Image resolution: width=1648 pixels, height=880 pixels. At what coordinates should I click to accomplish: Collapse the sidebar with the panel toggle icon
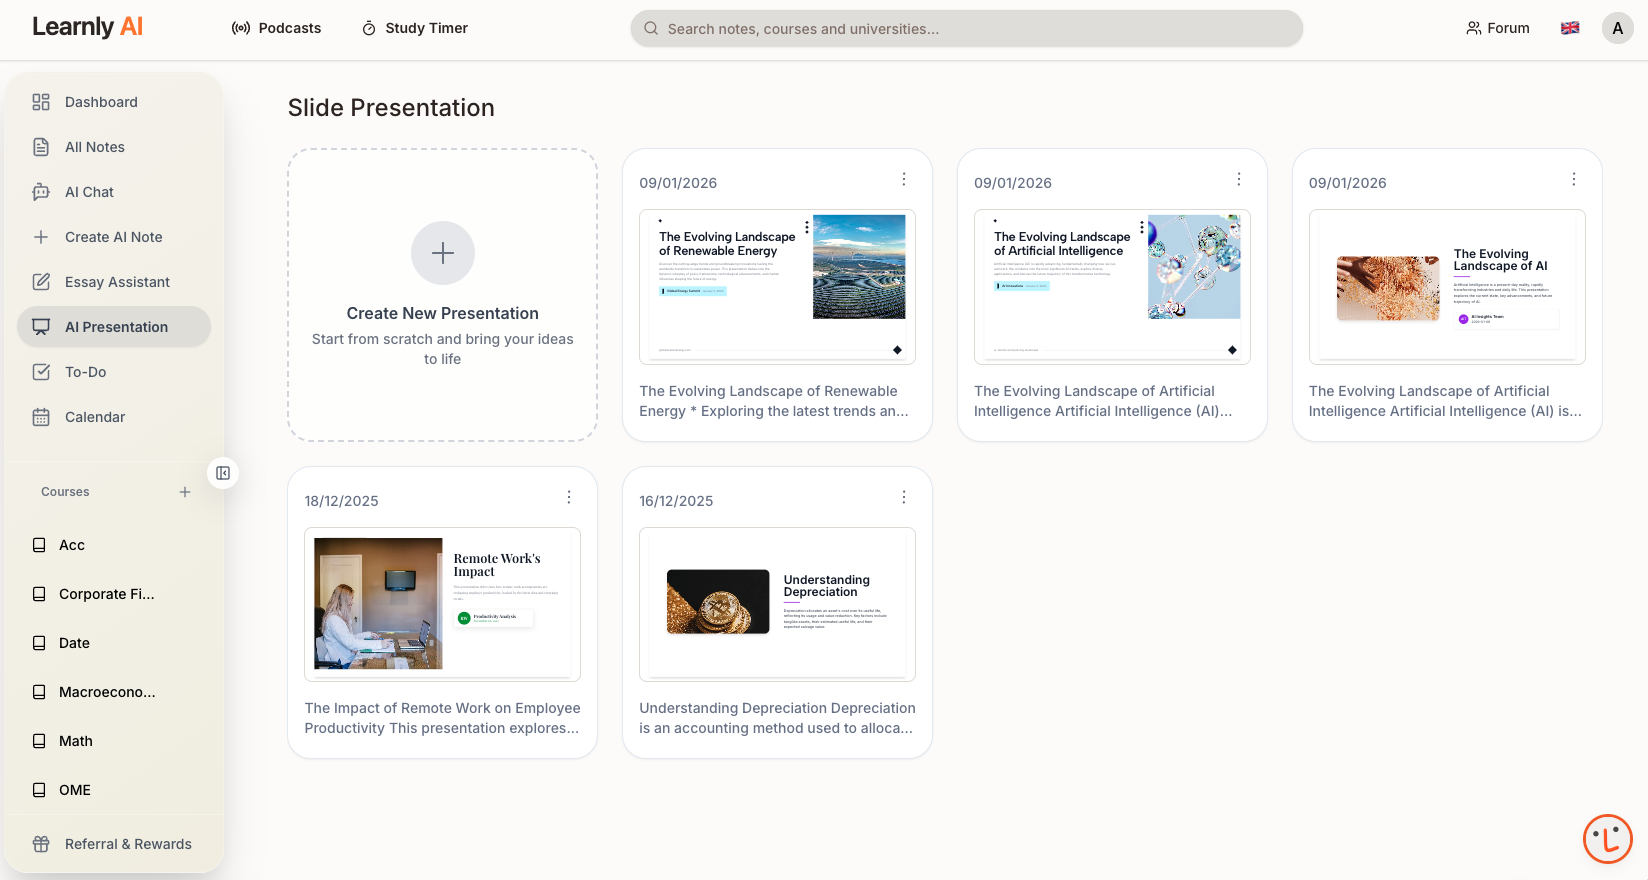[x=223, y=473]
